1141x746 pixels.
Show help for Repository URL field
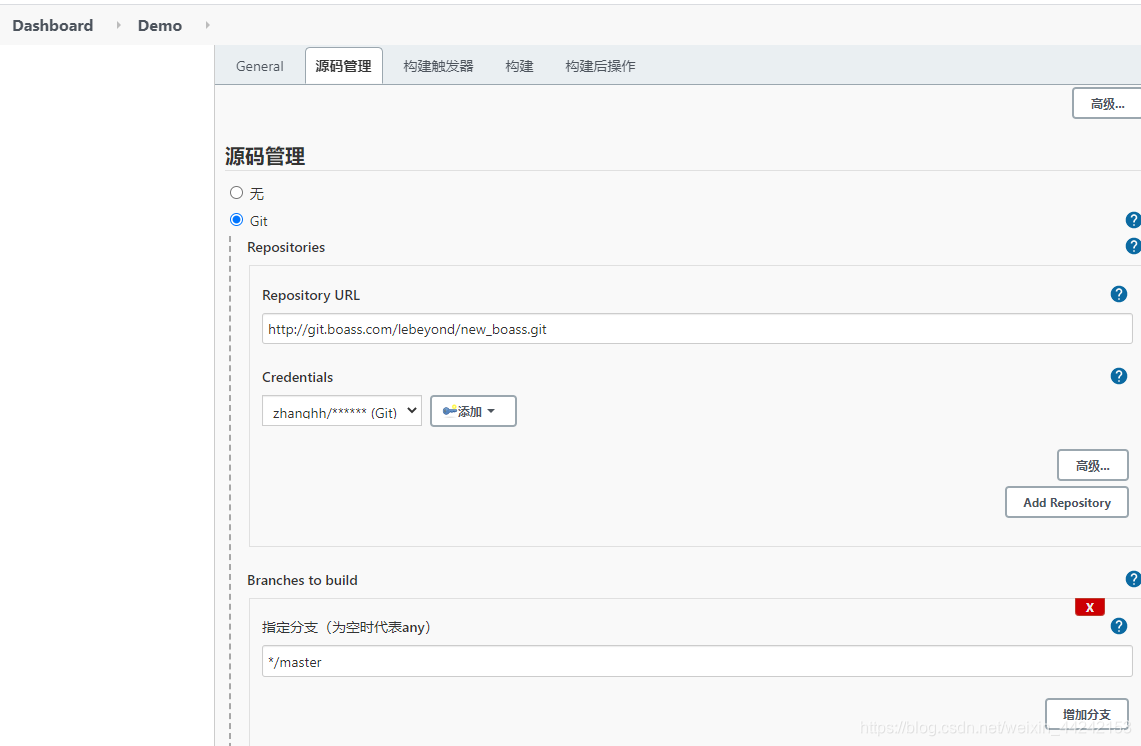click(x=1118, y=294)
